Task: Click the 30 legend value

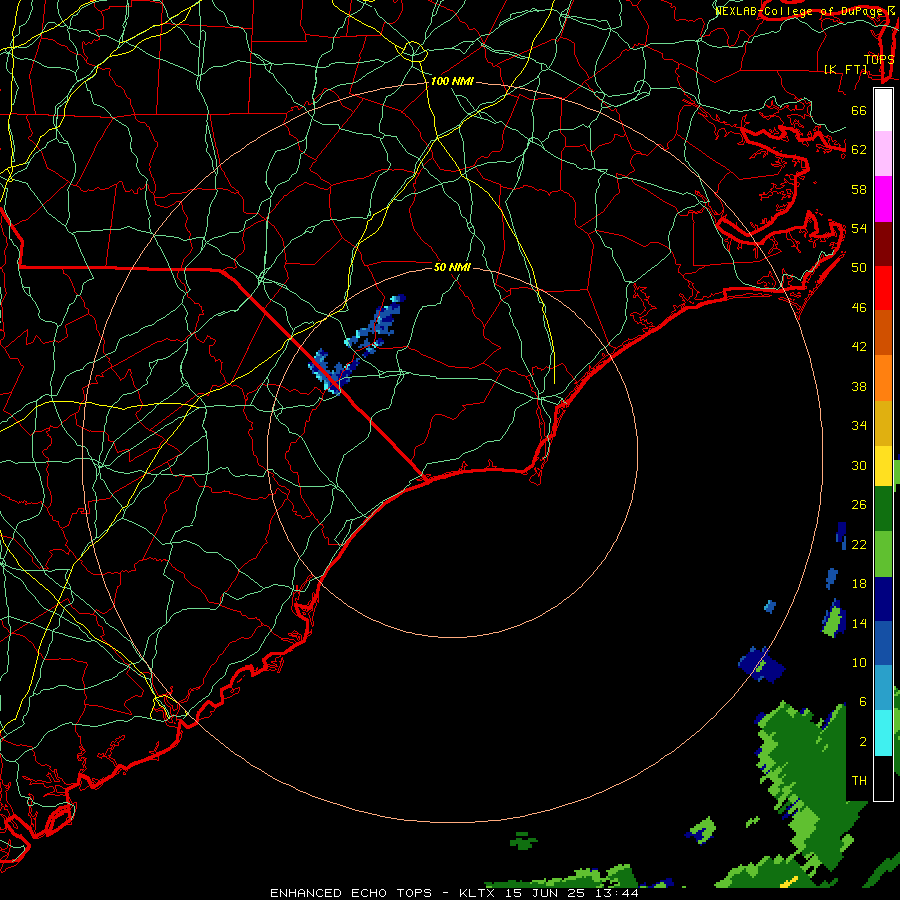Action: coord(859,465)
